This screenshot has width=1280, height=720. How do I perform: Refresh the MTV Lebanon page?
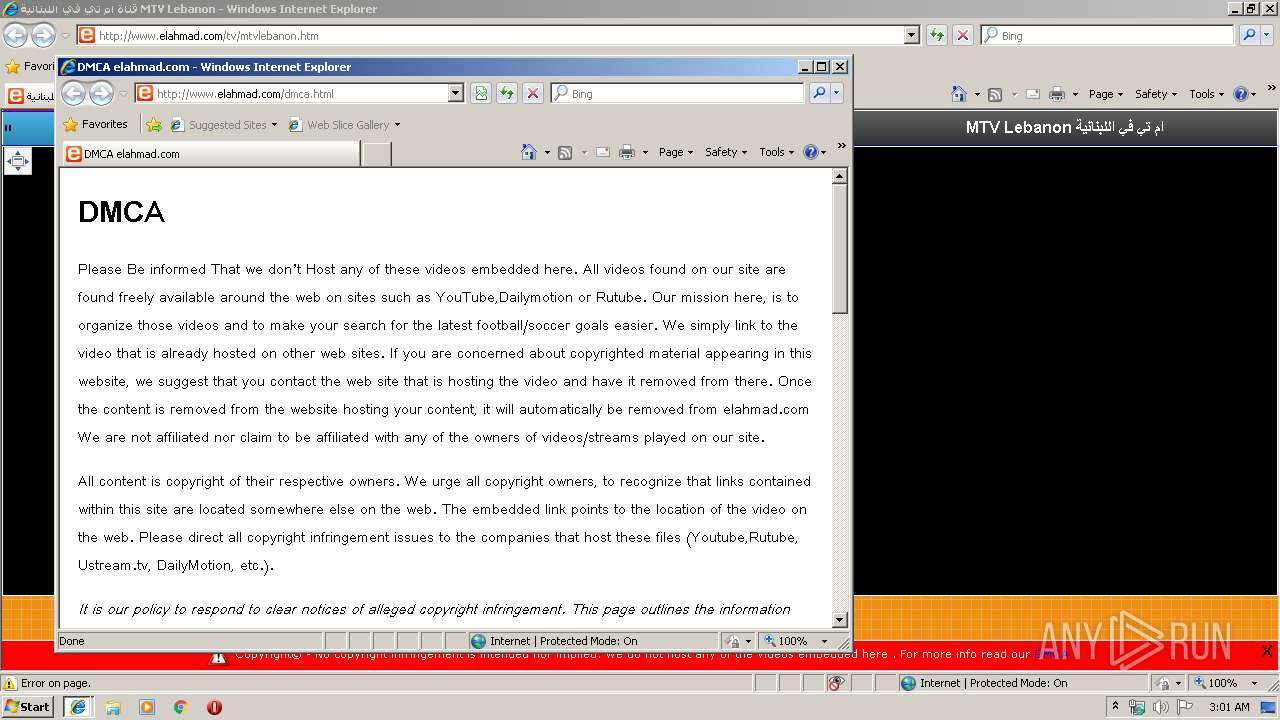point(936,35)
